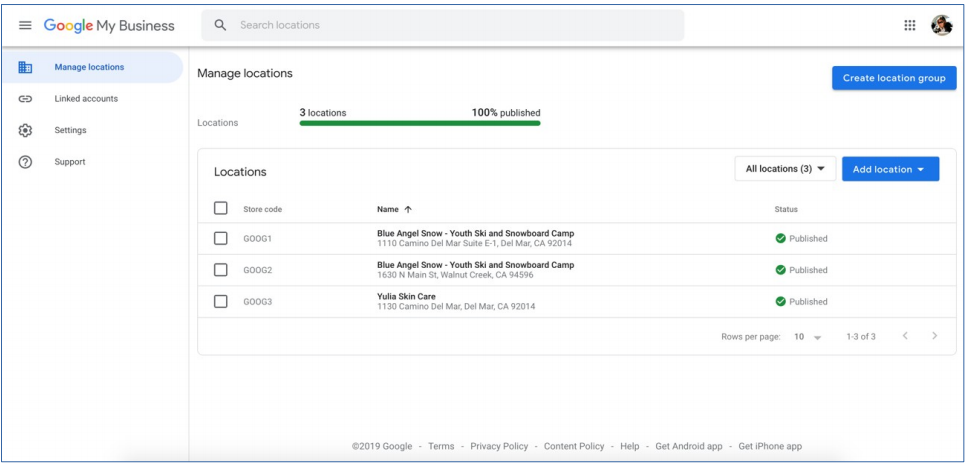Select the GOOG1 location checkbox
This screenshot has height=463, width=967.
click(x=221, y=239)
